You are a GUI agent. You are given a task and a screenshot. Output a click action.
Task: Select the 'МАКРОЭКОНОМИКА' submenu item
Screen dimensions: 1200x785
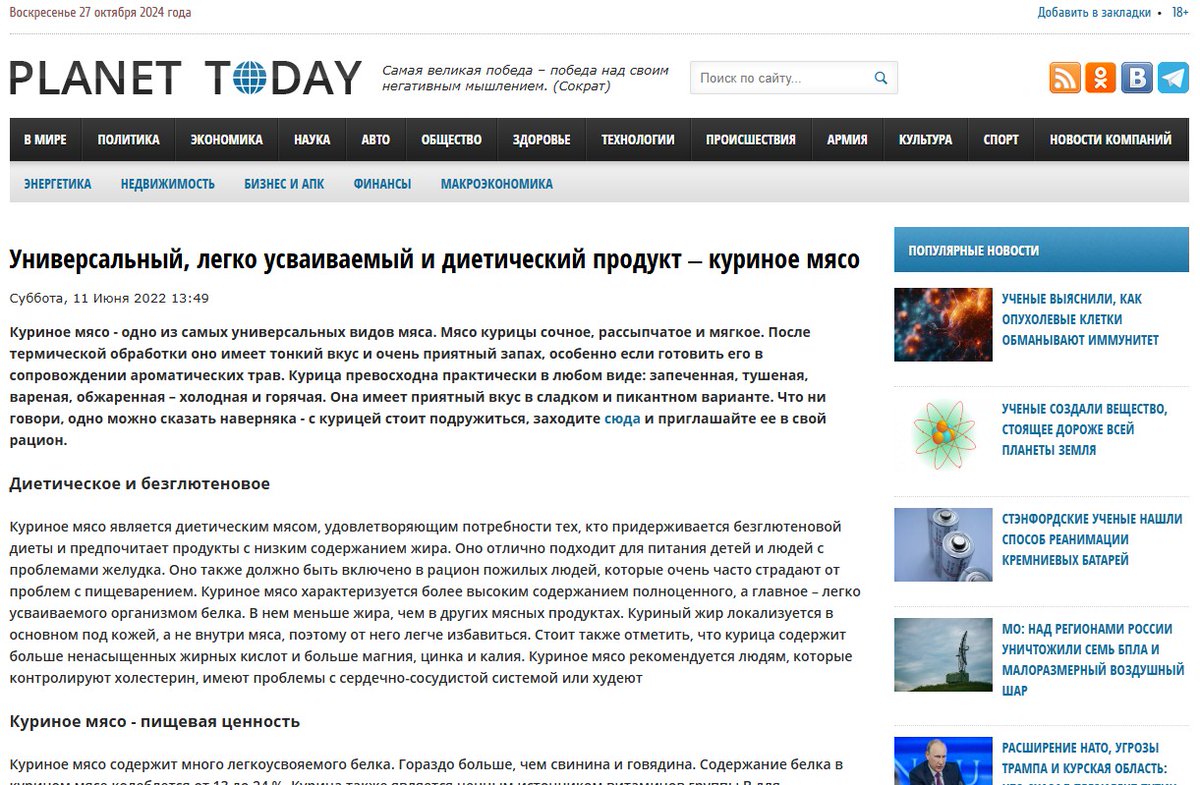coord(497,184)
